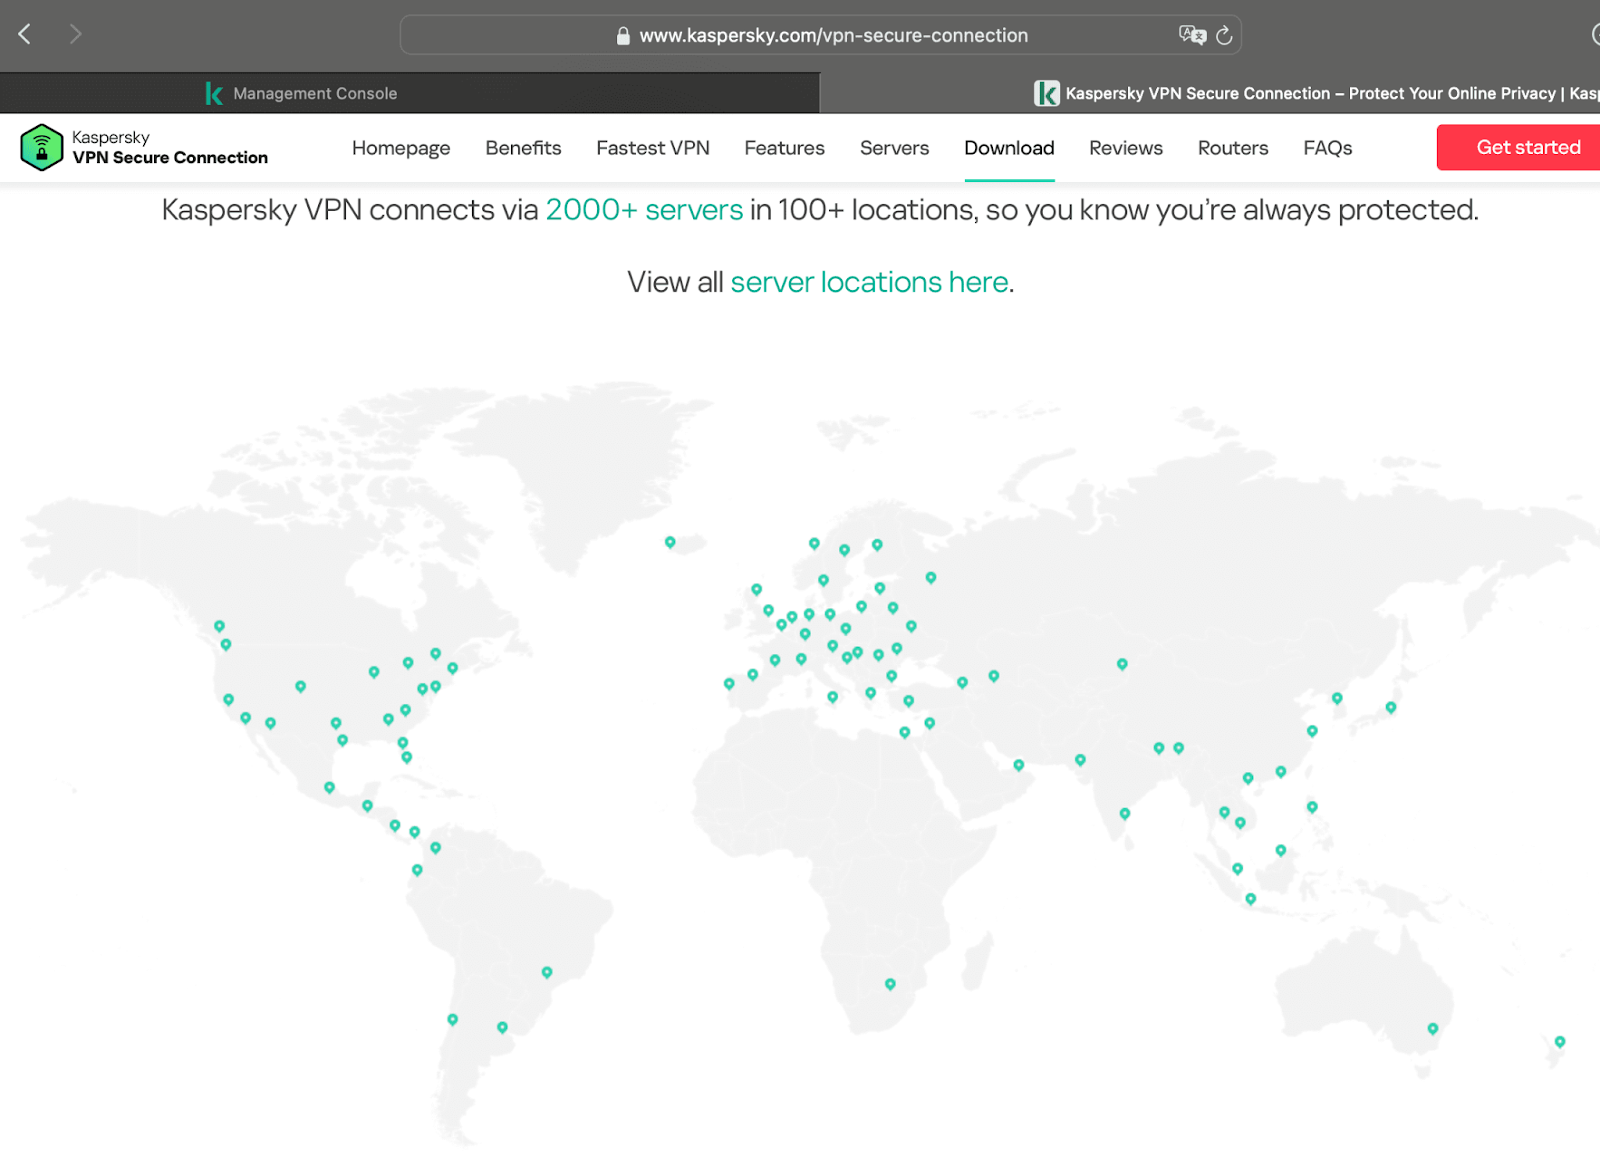Viewport: 1600px width, 1158px height.
Task: Click the Management Console tab favicon
Action: [x=213, y=93]
